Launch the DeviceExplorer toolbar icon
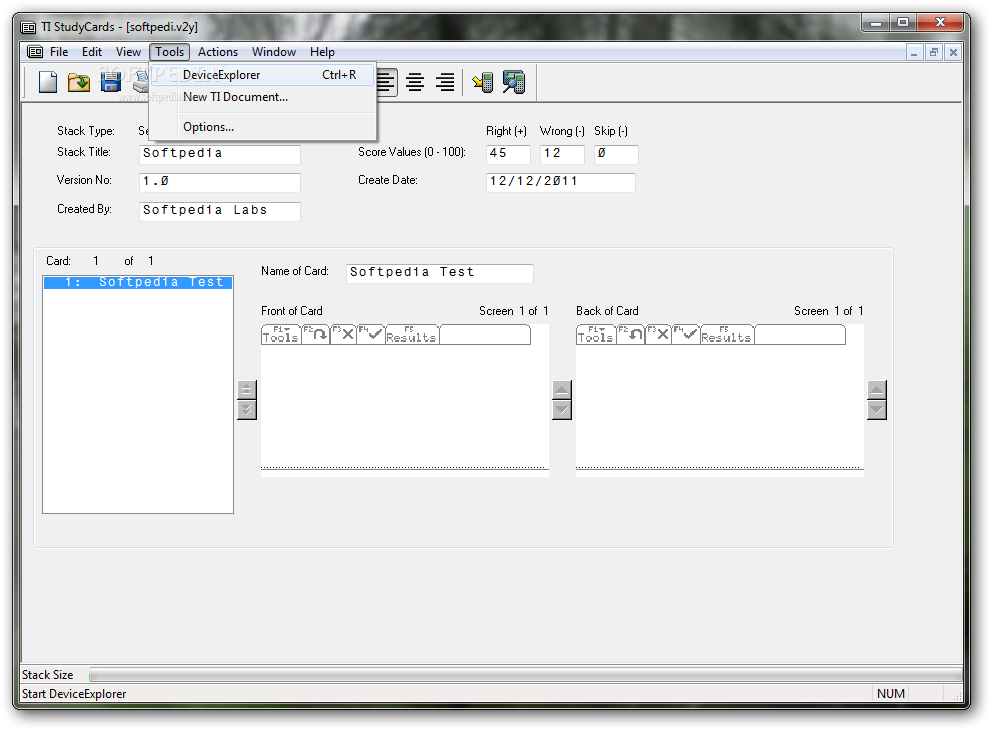The width and height of the screenshot is (991, 730). 514,82
